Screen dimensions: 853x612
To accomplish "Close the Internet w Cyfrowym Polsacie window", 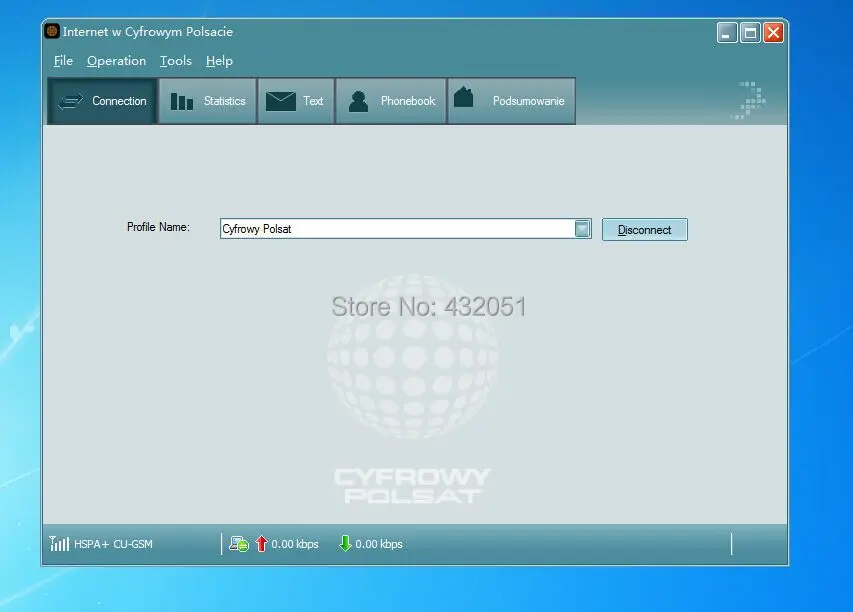I will (x=773, y=33).
